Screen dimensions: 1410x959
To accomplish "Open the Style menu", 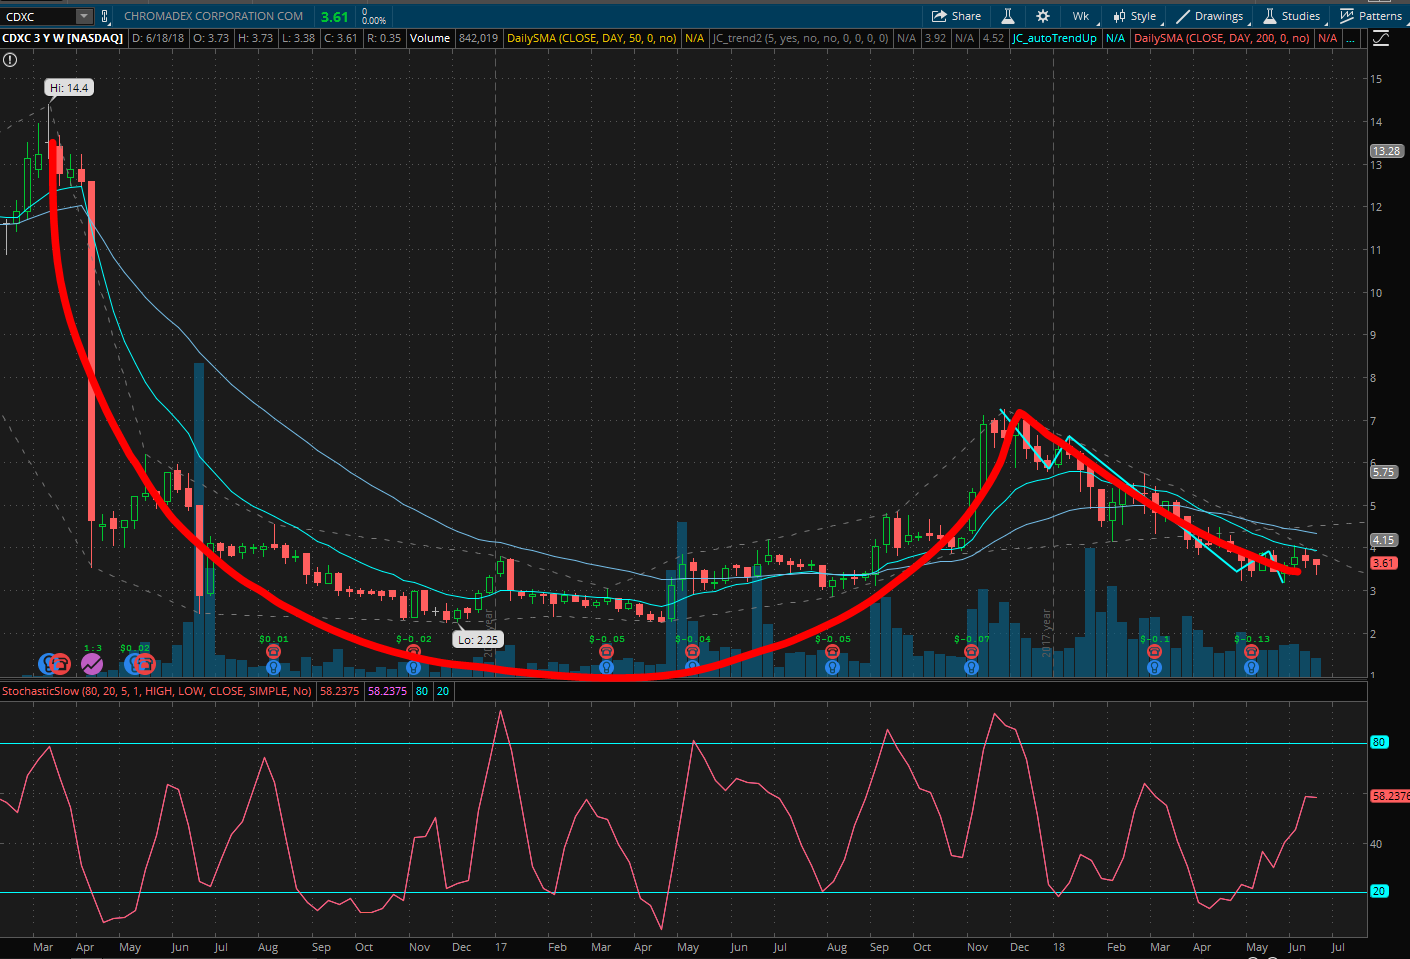I will 1135,16.
